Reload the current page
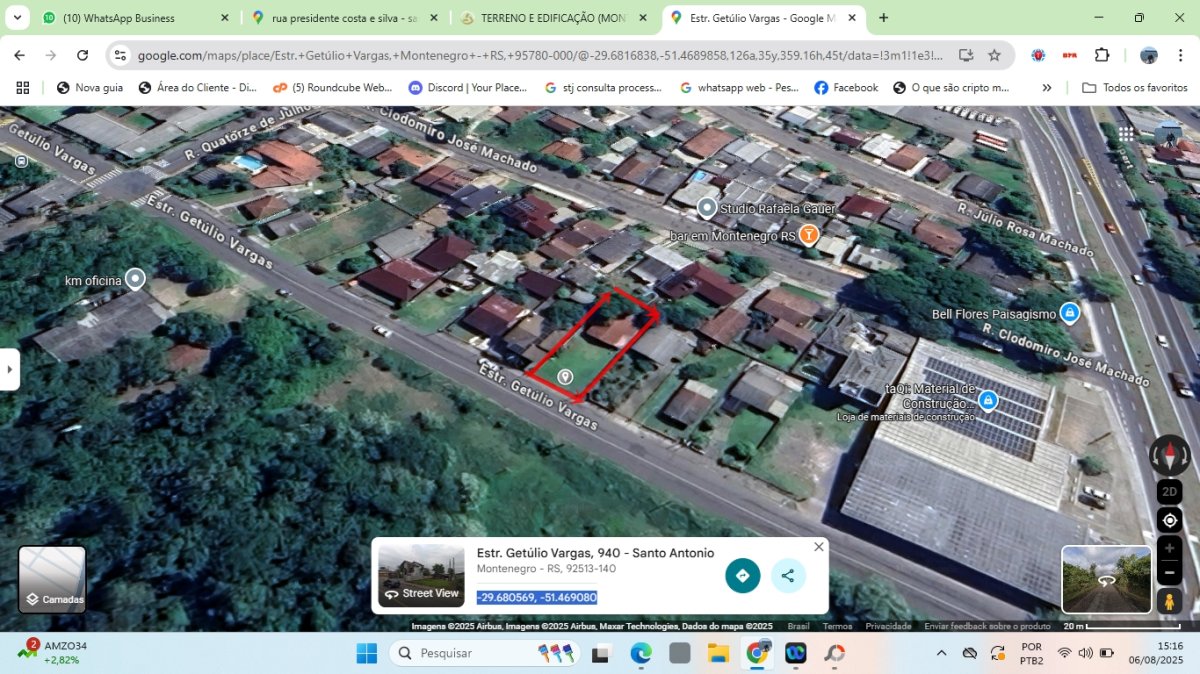 83,56
